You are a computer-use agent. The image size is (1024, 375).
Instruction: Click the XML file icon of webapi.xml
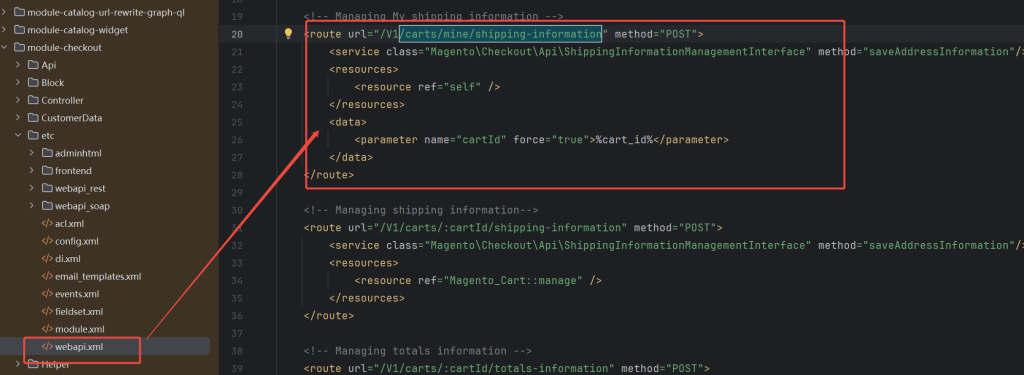tap(48, 347)
